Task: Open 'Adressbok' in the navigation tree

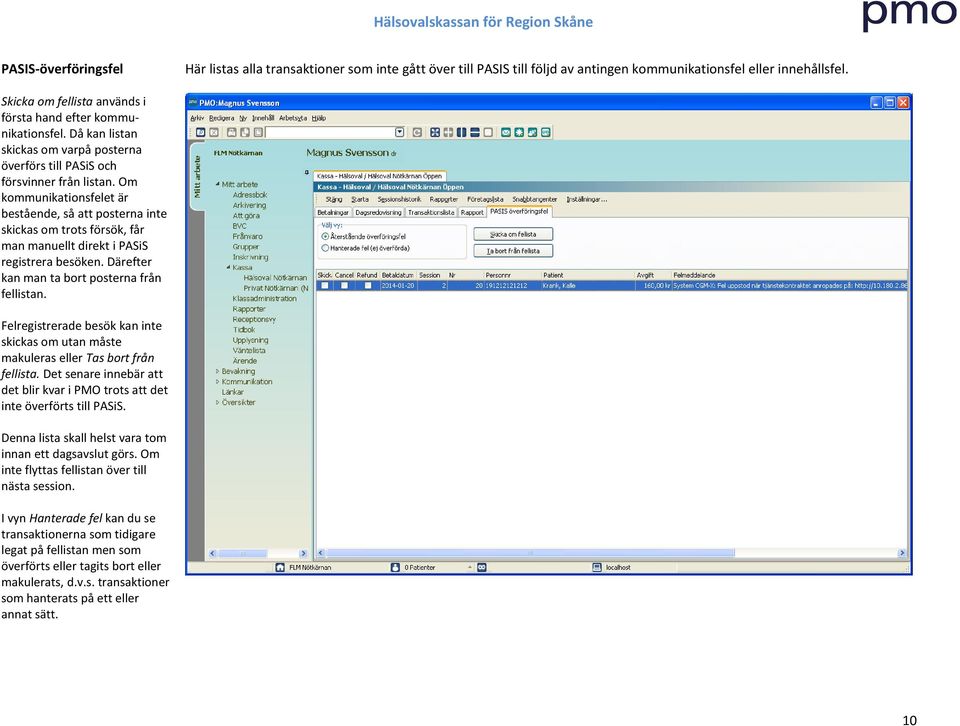Action: click(250, 195)
